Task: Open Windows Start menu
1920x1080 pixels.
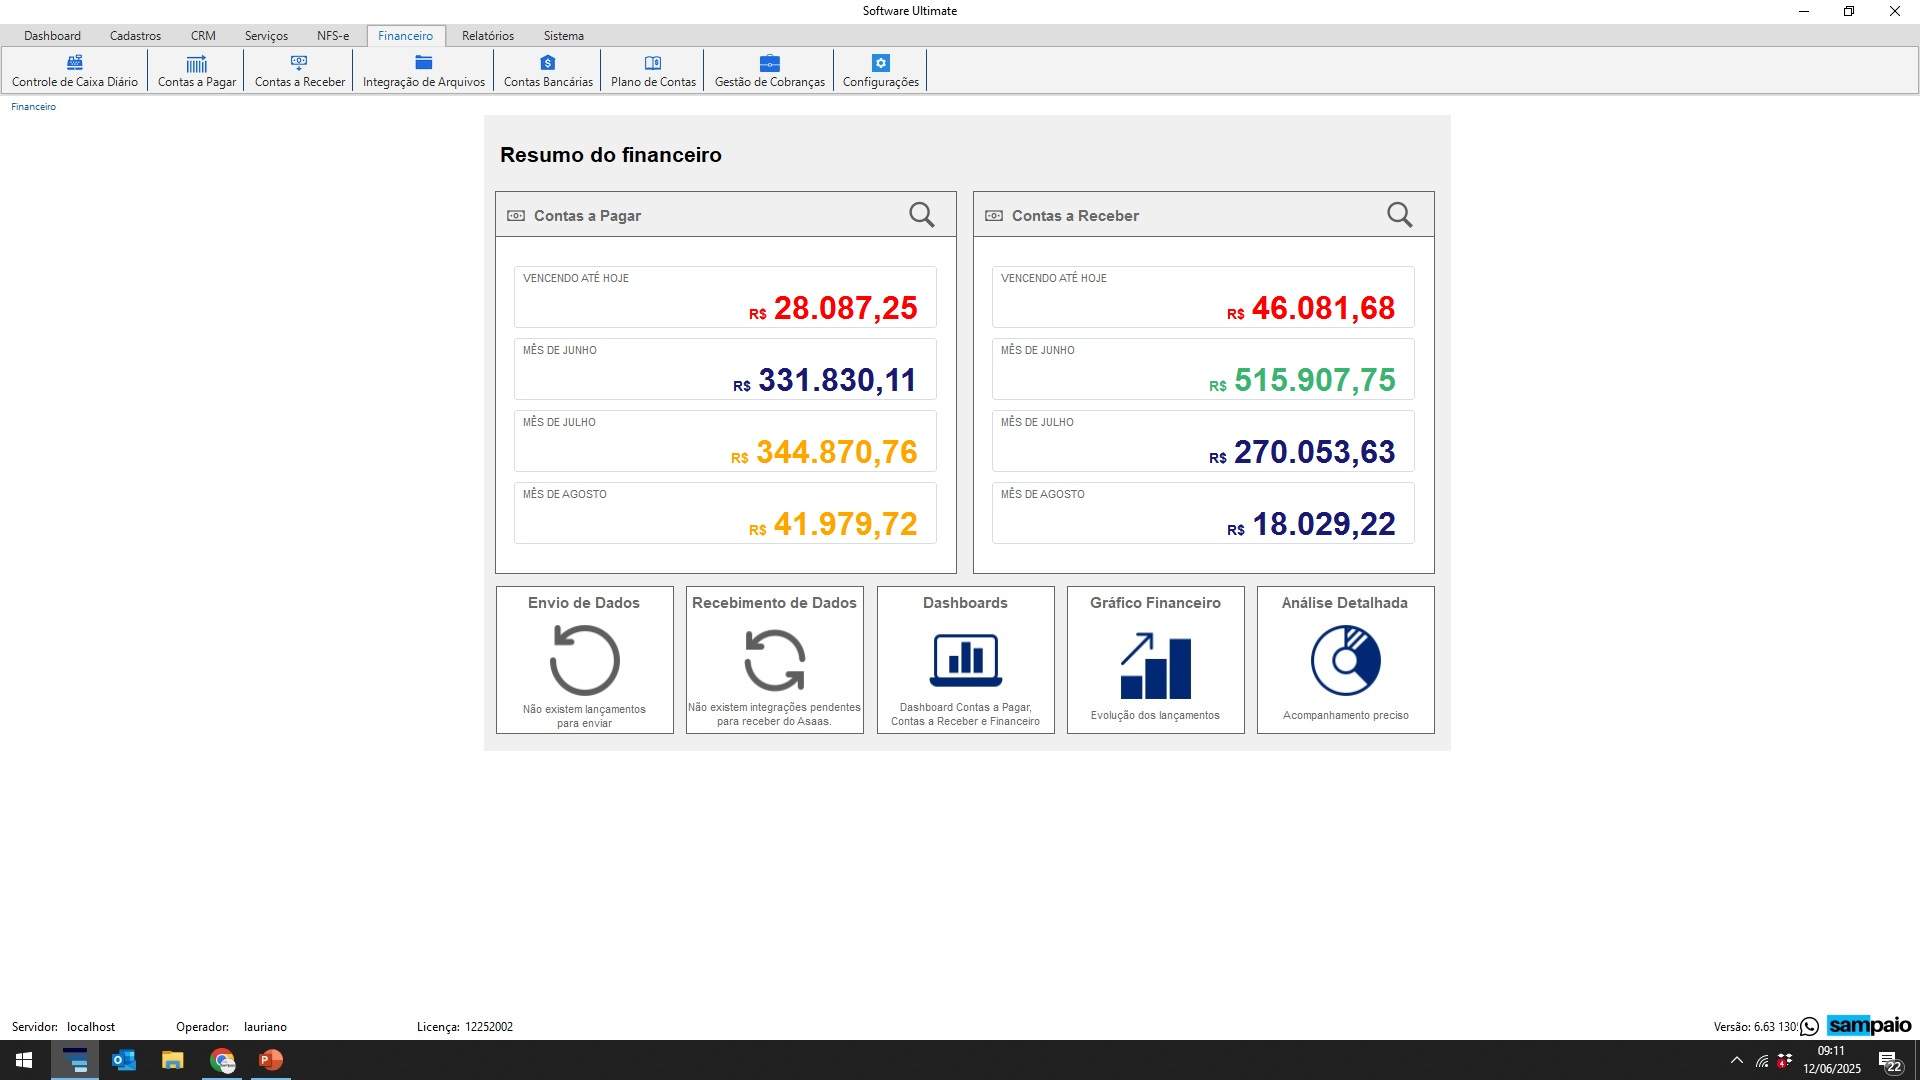Action: coord(24,1060)
